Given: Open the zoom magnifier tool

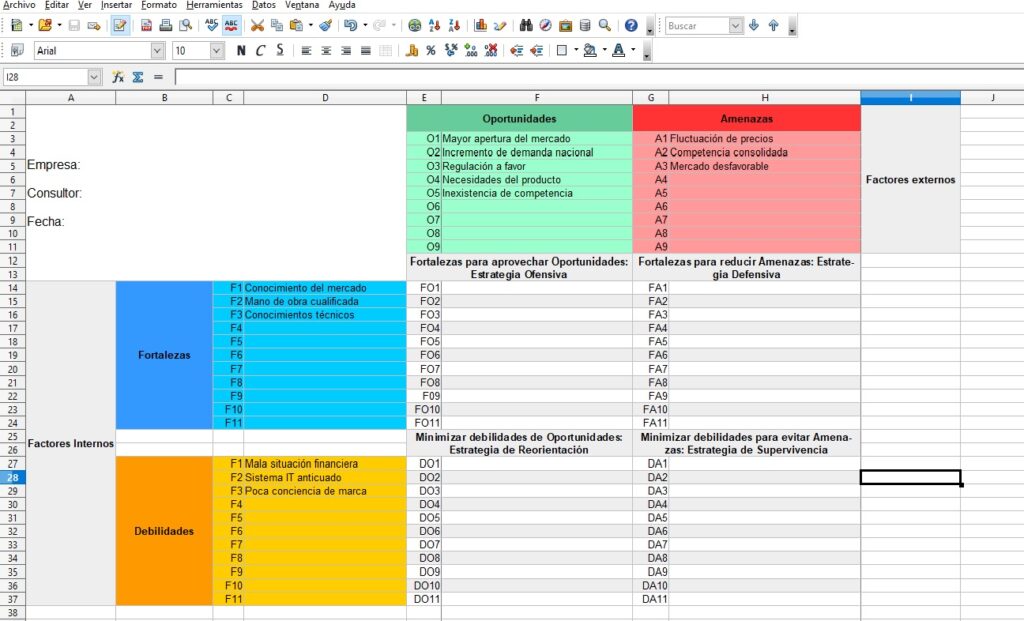Looking at the screenshot, I should pos(605,25).
